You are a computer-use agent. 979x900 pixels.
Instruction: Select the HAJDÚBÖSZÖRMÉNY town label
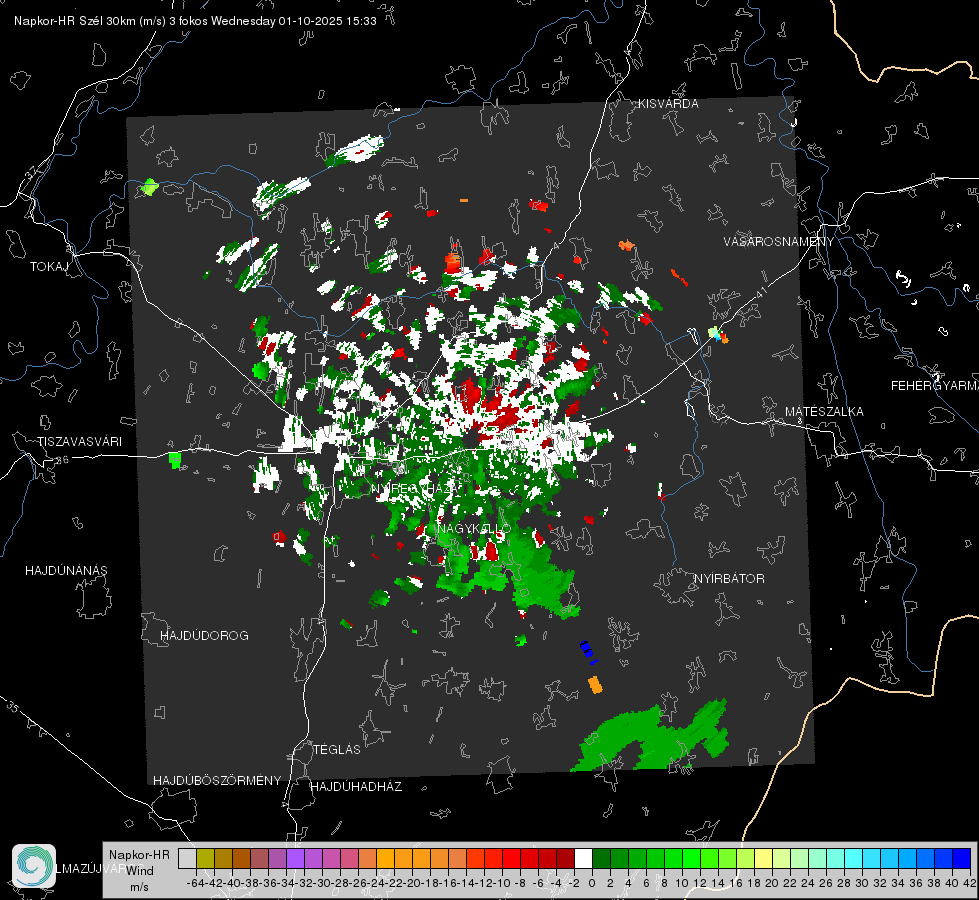217,781
